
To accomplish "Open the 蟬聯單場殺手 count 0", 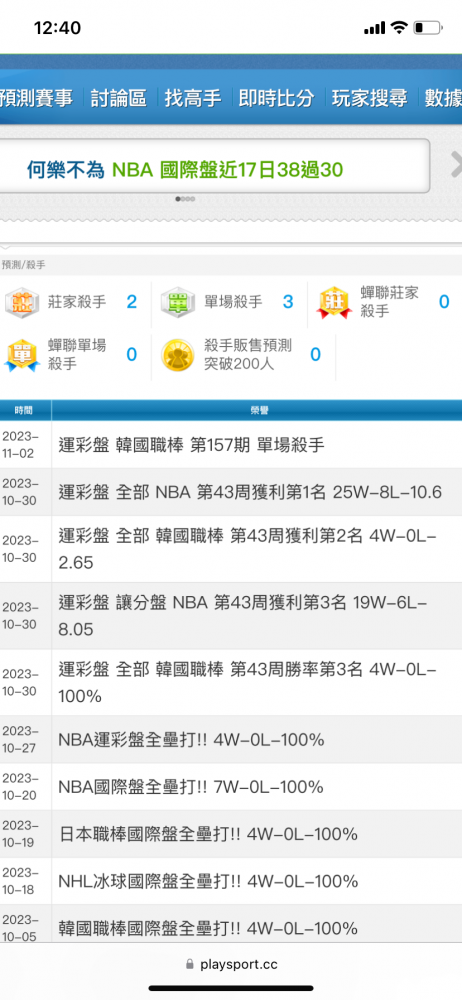I will tap(131, 354).
